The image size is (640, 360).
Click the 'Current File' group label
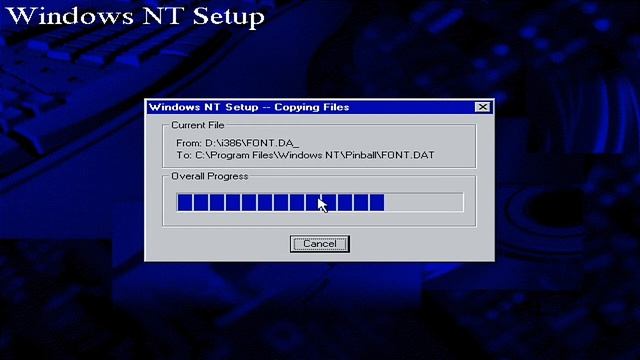198,125
